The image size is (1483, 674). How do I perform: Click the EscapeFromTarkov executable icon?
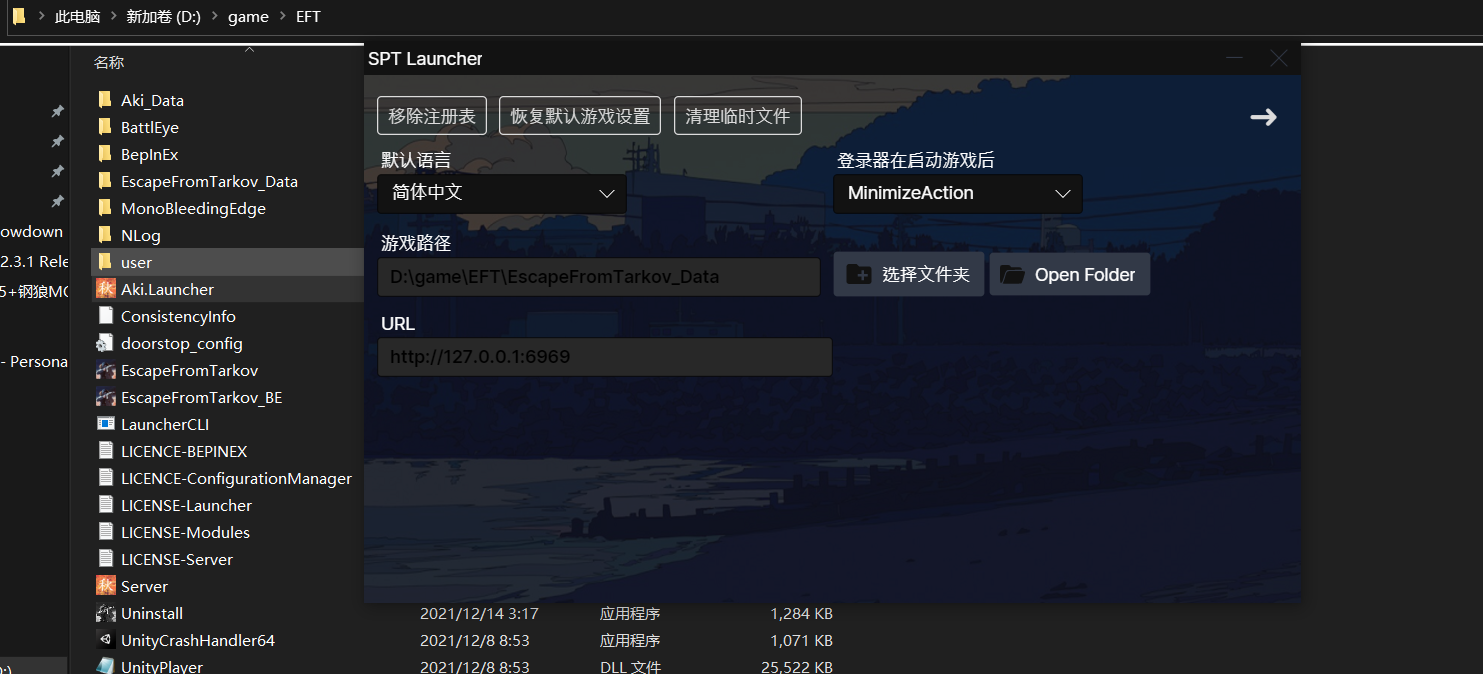pyautogui.click(x=105, y=370)
